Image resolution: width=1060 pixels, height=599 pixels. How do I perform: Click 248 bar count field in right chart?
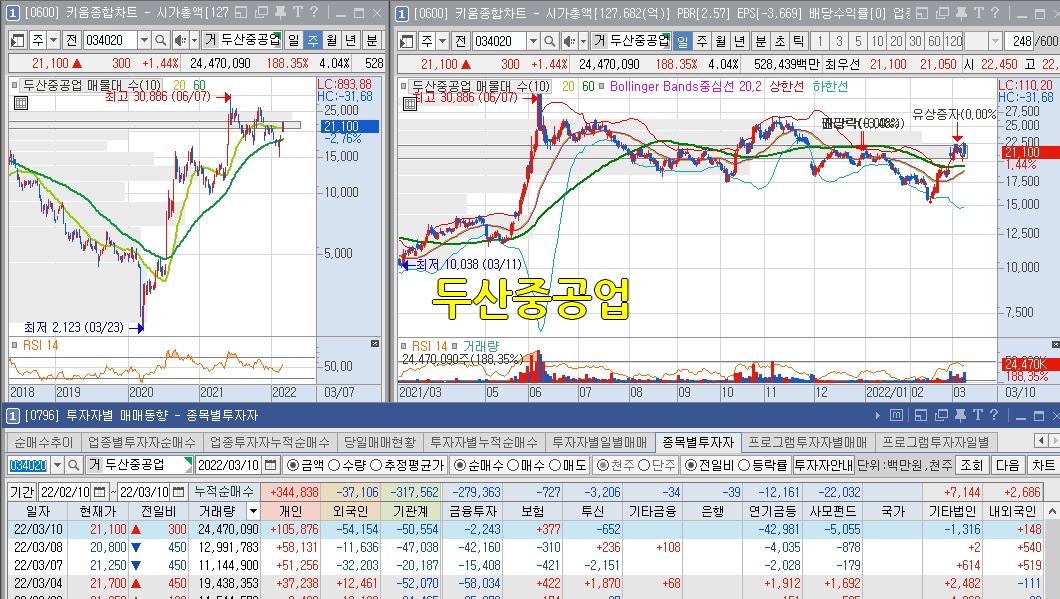(1021, 41)
